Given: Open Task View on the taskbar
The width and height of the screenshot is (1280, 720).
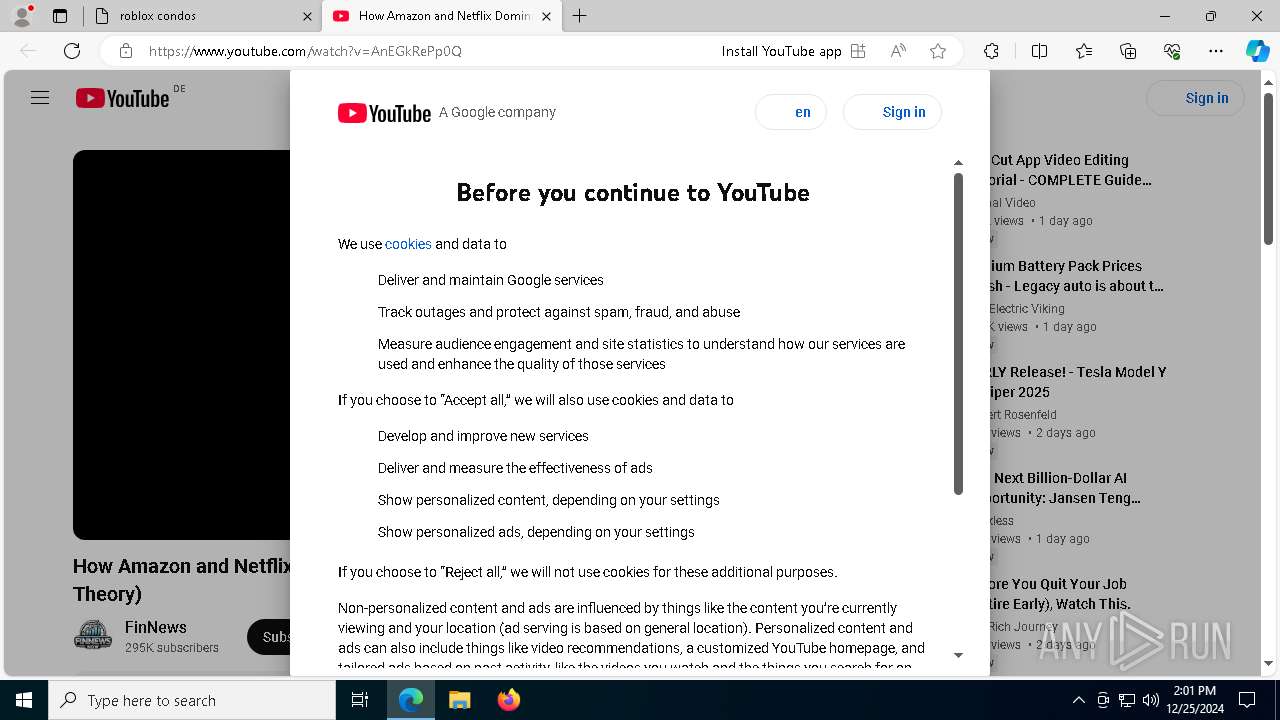Looking at the screenshot, I should pyautogui.click(x=360, y=700).
